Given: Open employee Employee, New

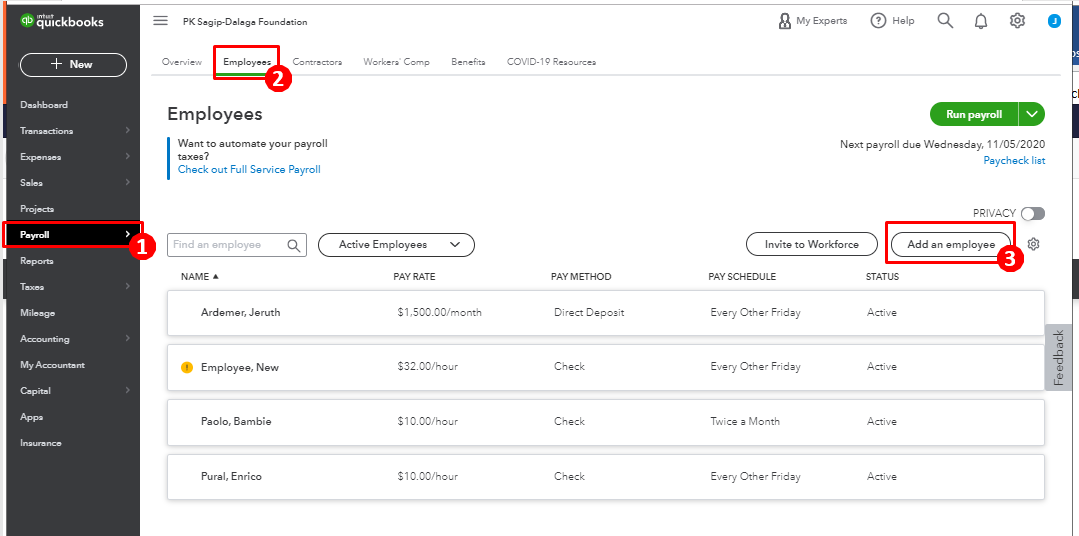Looking at the screenshot, I should pos(239,367).
